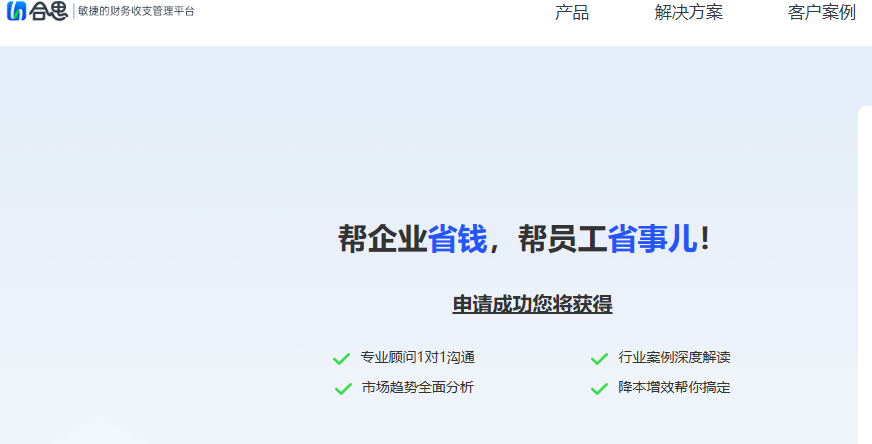Click the text 专业顾问1对1沟通
The width and height of the screenshot is (872, 444).
pos(418,357)
